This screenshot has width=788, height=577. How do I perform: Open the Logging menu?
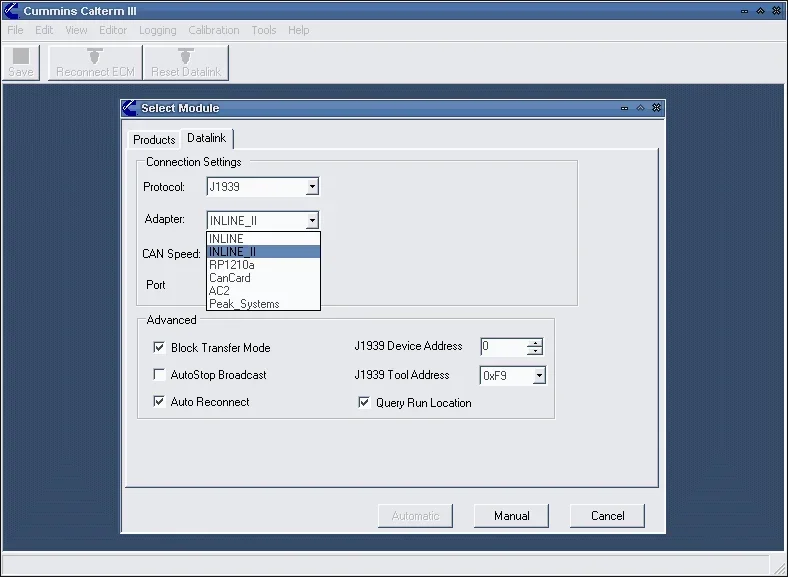157,30
